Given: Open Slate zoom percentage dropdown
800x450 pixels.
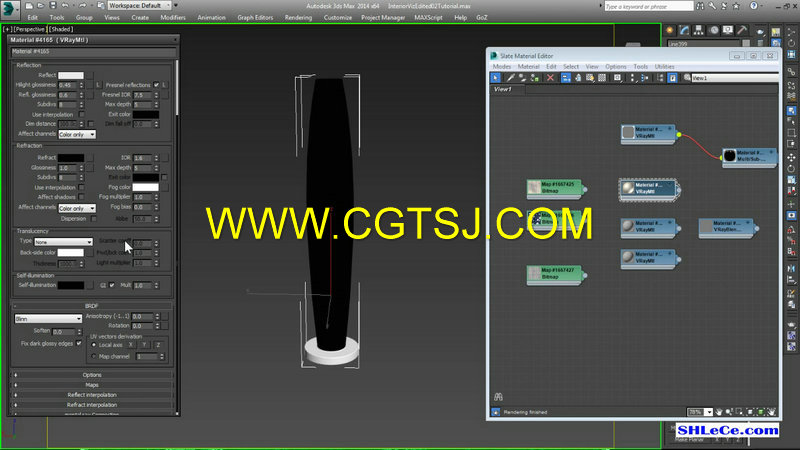Looking at the screenshot, I should (709, 412).
